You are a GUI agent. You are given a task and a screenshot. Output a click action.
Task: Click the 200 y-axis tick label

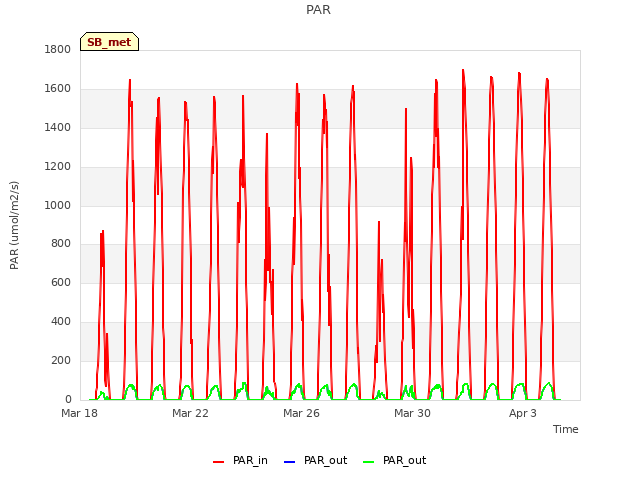(x=61, y=361)
